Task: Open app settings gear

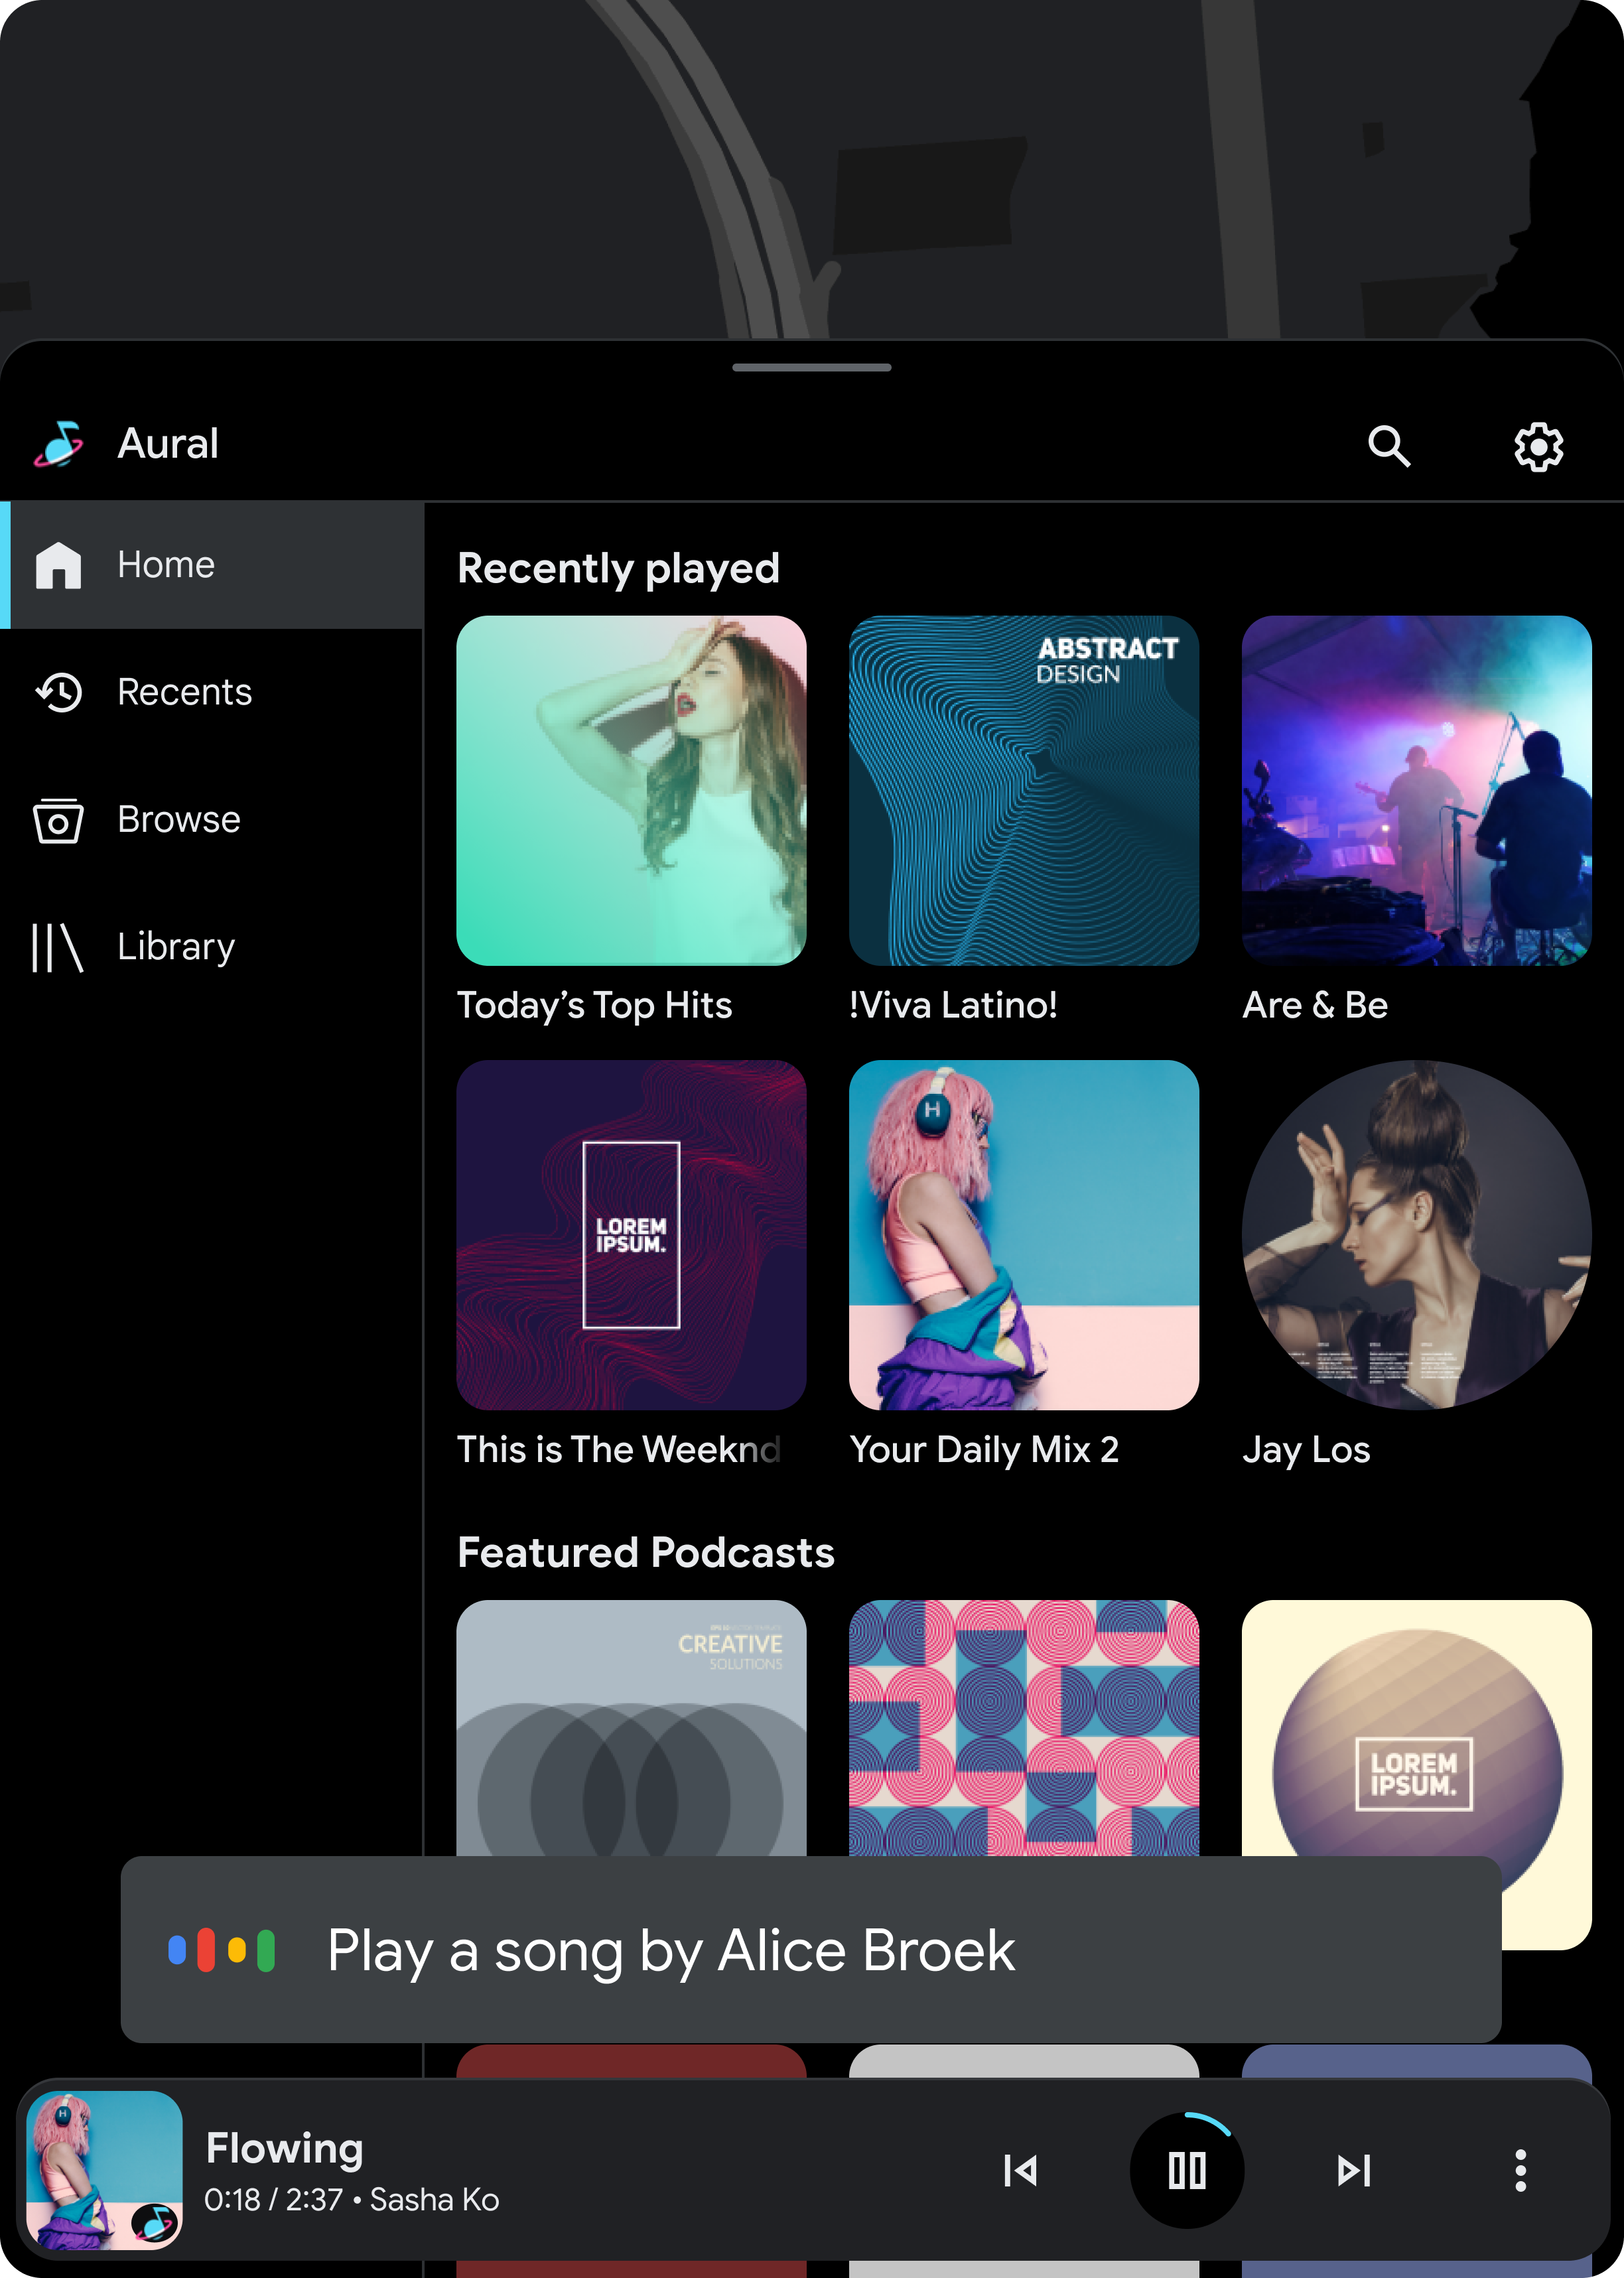Action: coord(1536,444)
